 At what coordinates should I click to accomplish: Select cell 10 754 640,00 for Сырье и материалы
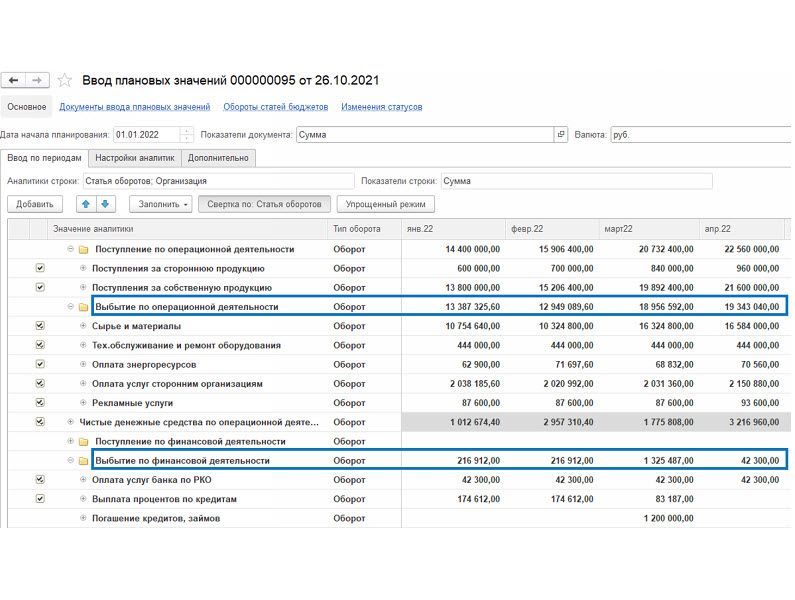453,326
